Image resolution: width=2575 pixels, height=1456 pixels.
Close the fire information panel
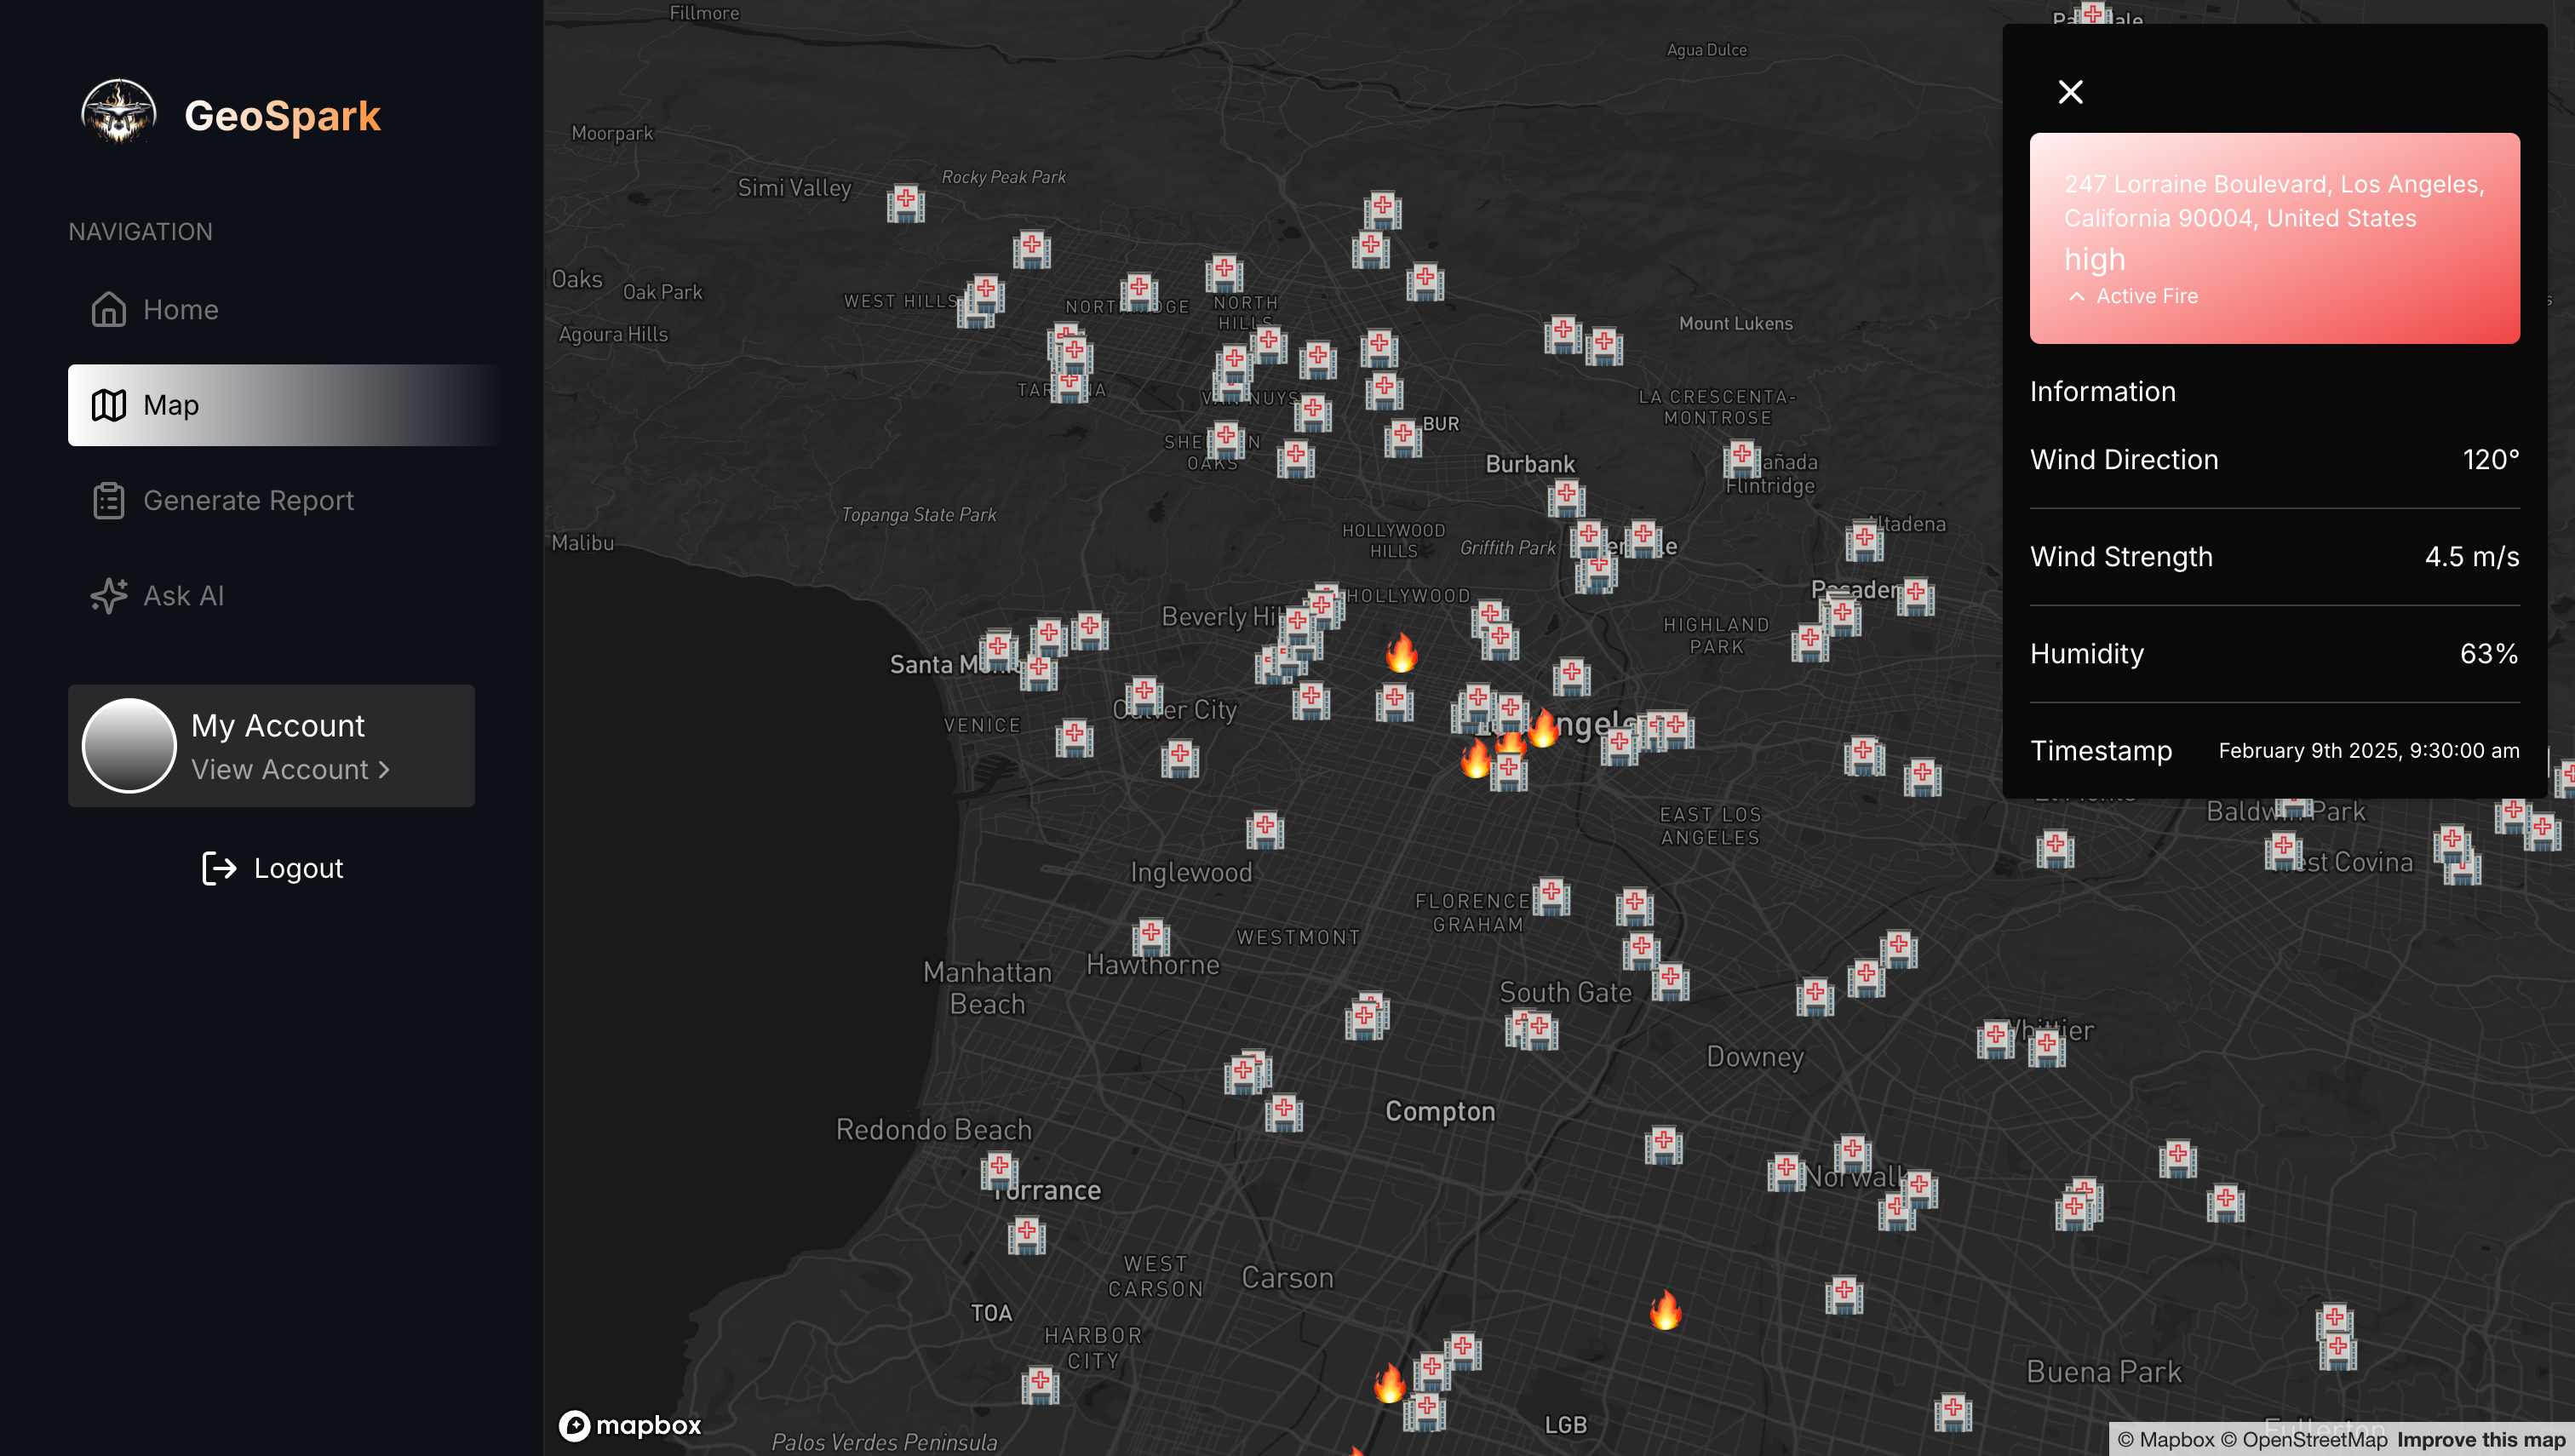point(2070,92)
